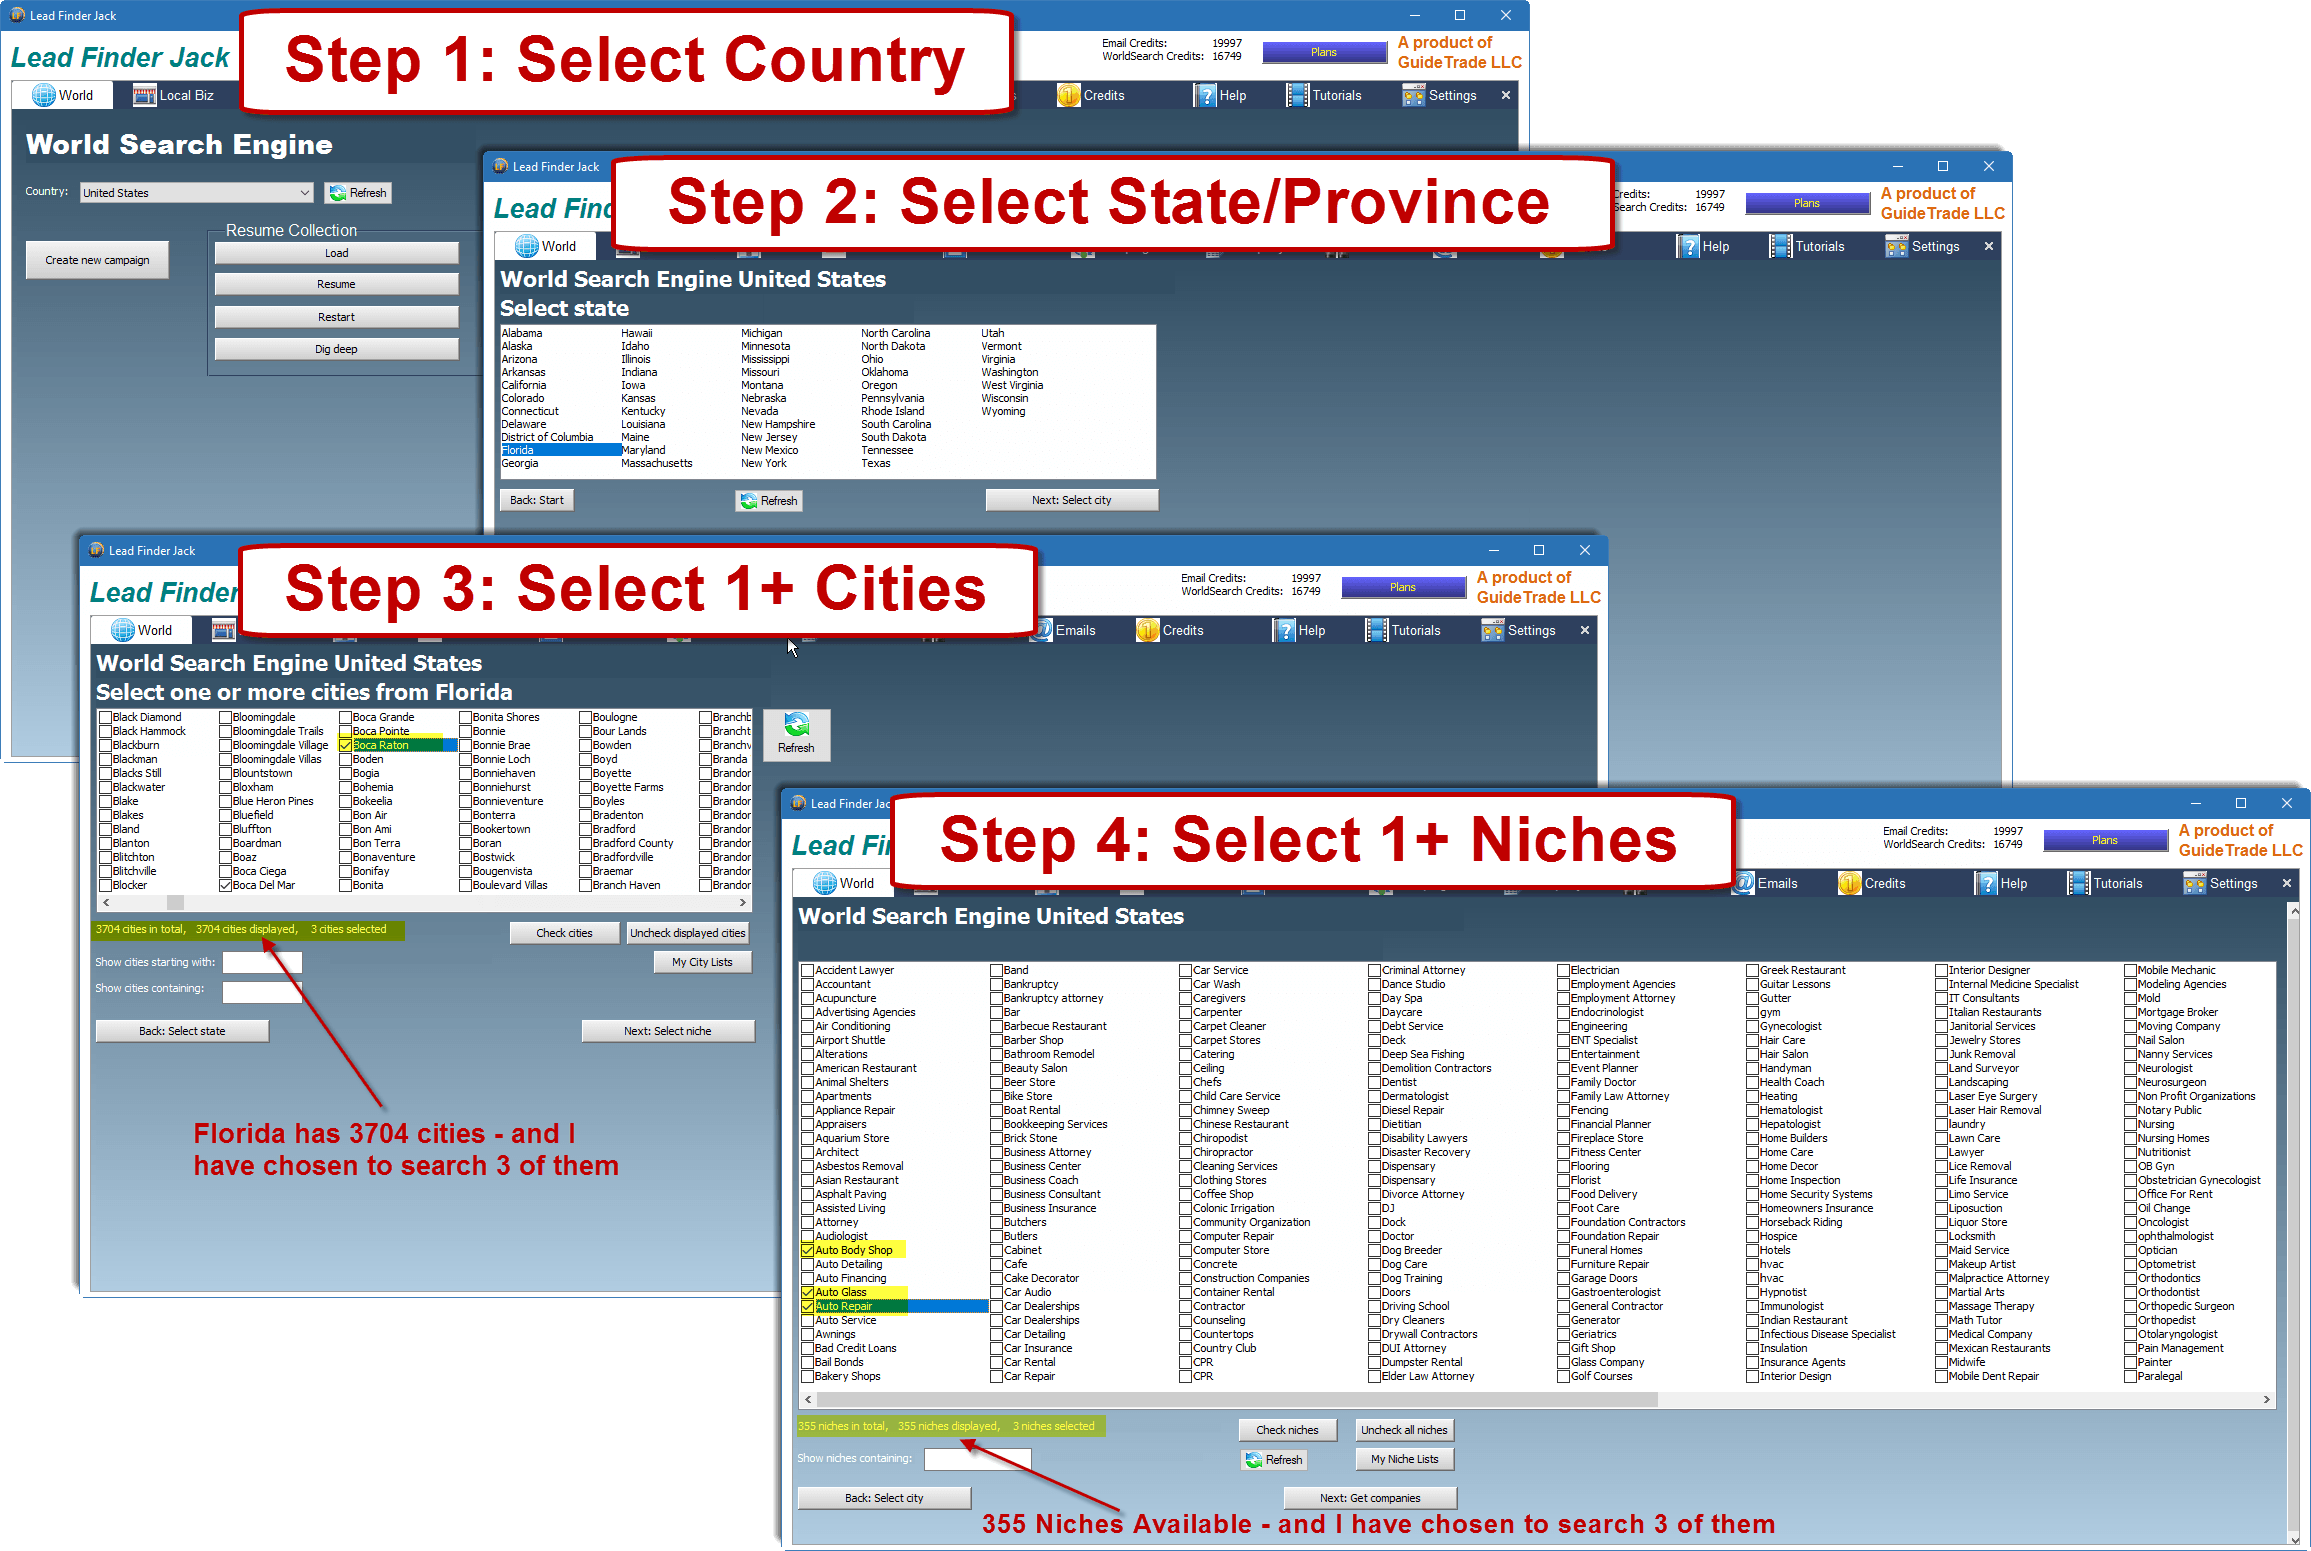Screen dimensions: 2311x1551
Task: Click the blue Plans button in Step 4 window
Action: click(x=2104, y=840)
